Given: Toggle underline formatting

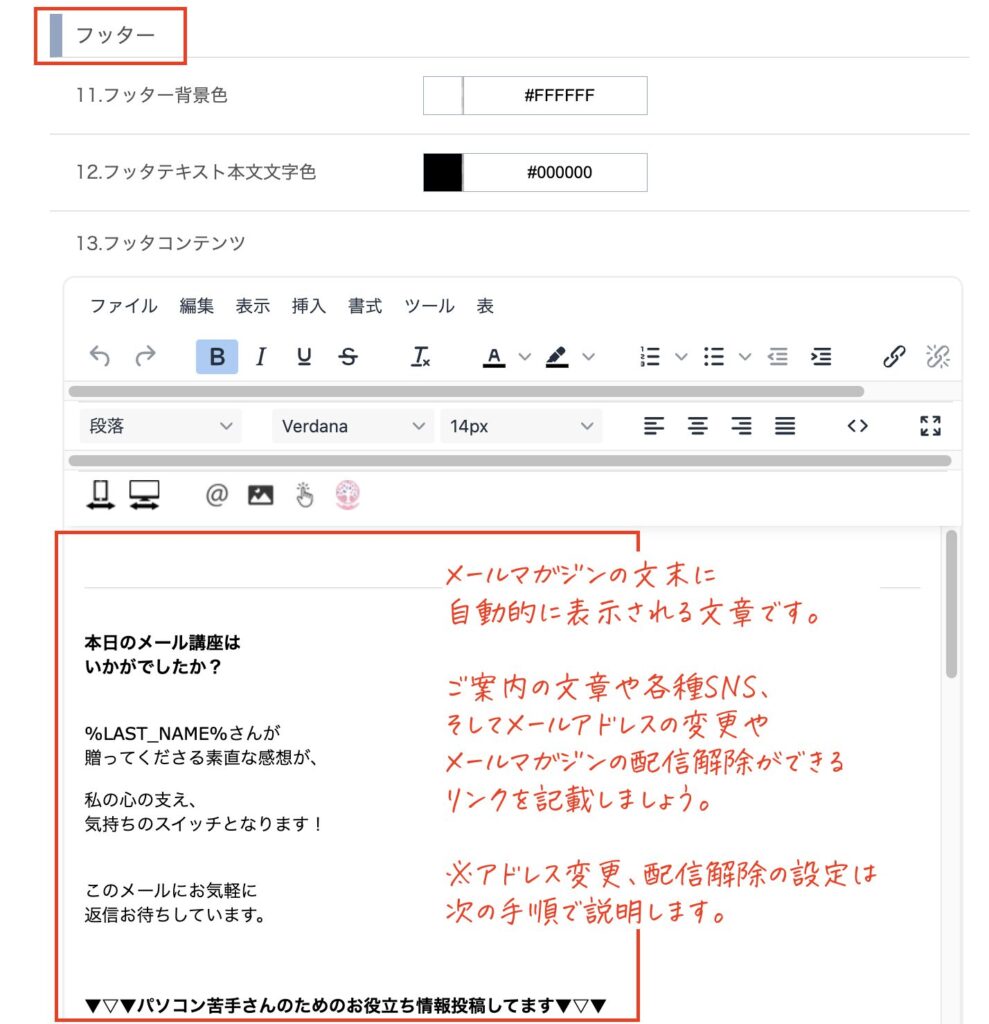Looking at the screenshot, I should pos(304,357).
